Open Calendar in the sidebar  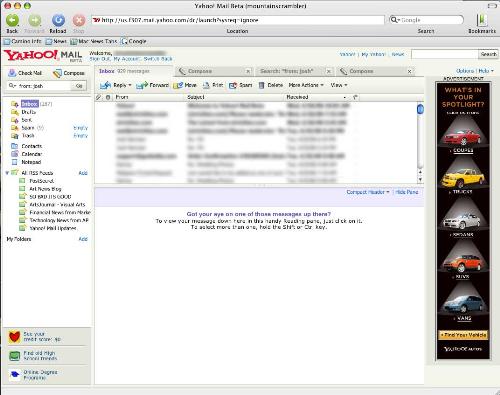click(x=32, y=154)
